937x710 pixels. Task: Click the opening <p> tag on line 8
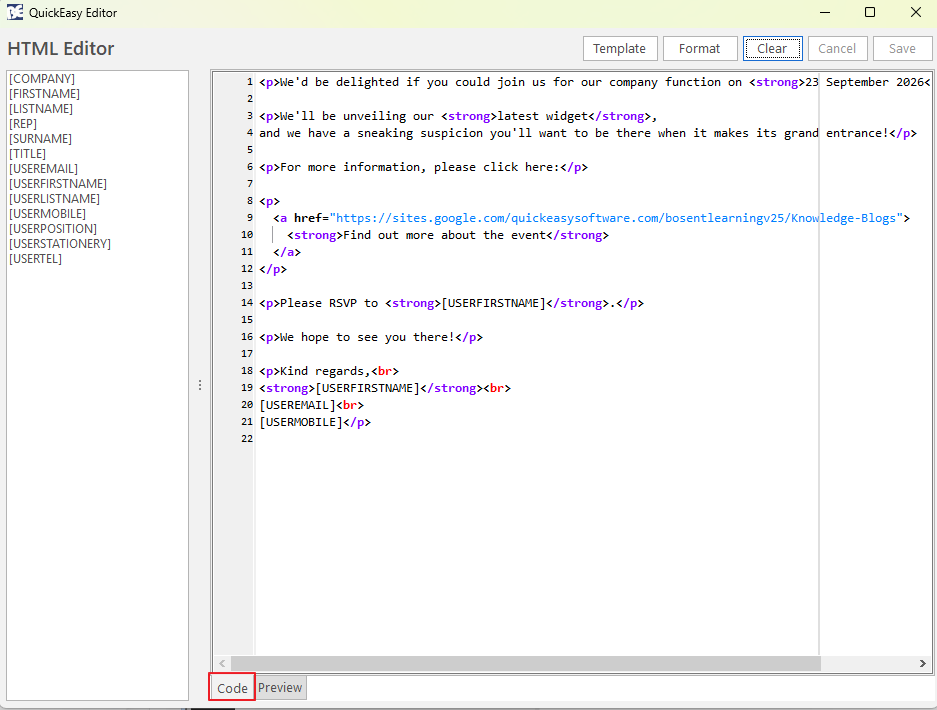point(269,201)
